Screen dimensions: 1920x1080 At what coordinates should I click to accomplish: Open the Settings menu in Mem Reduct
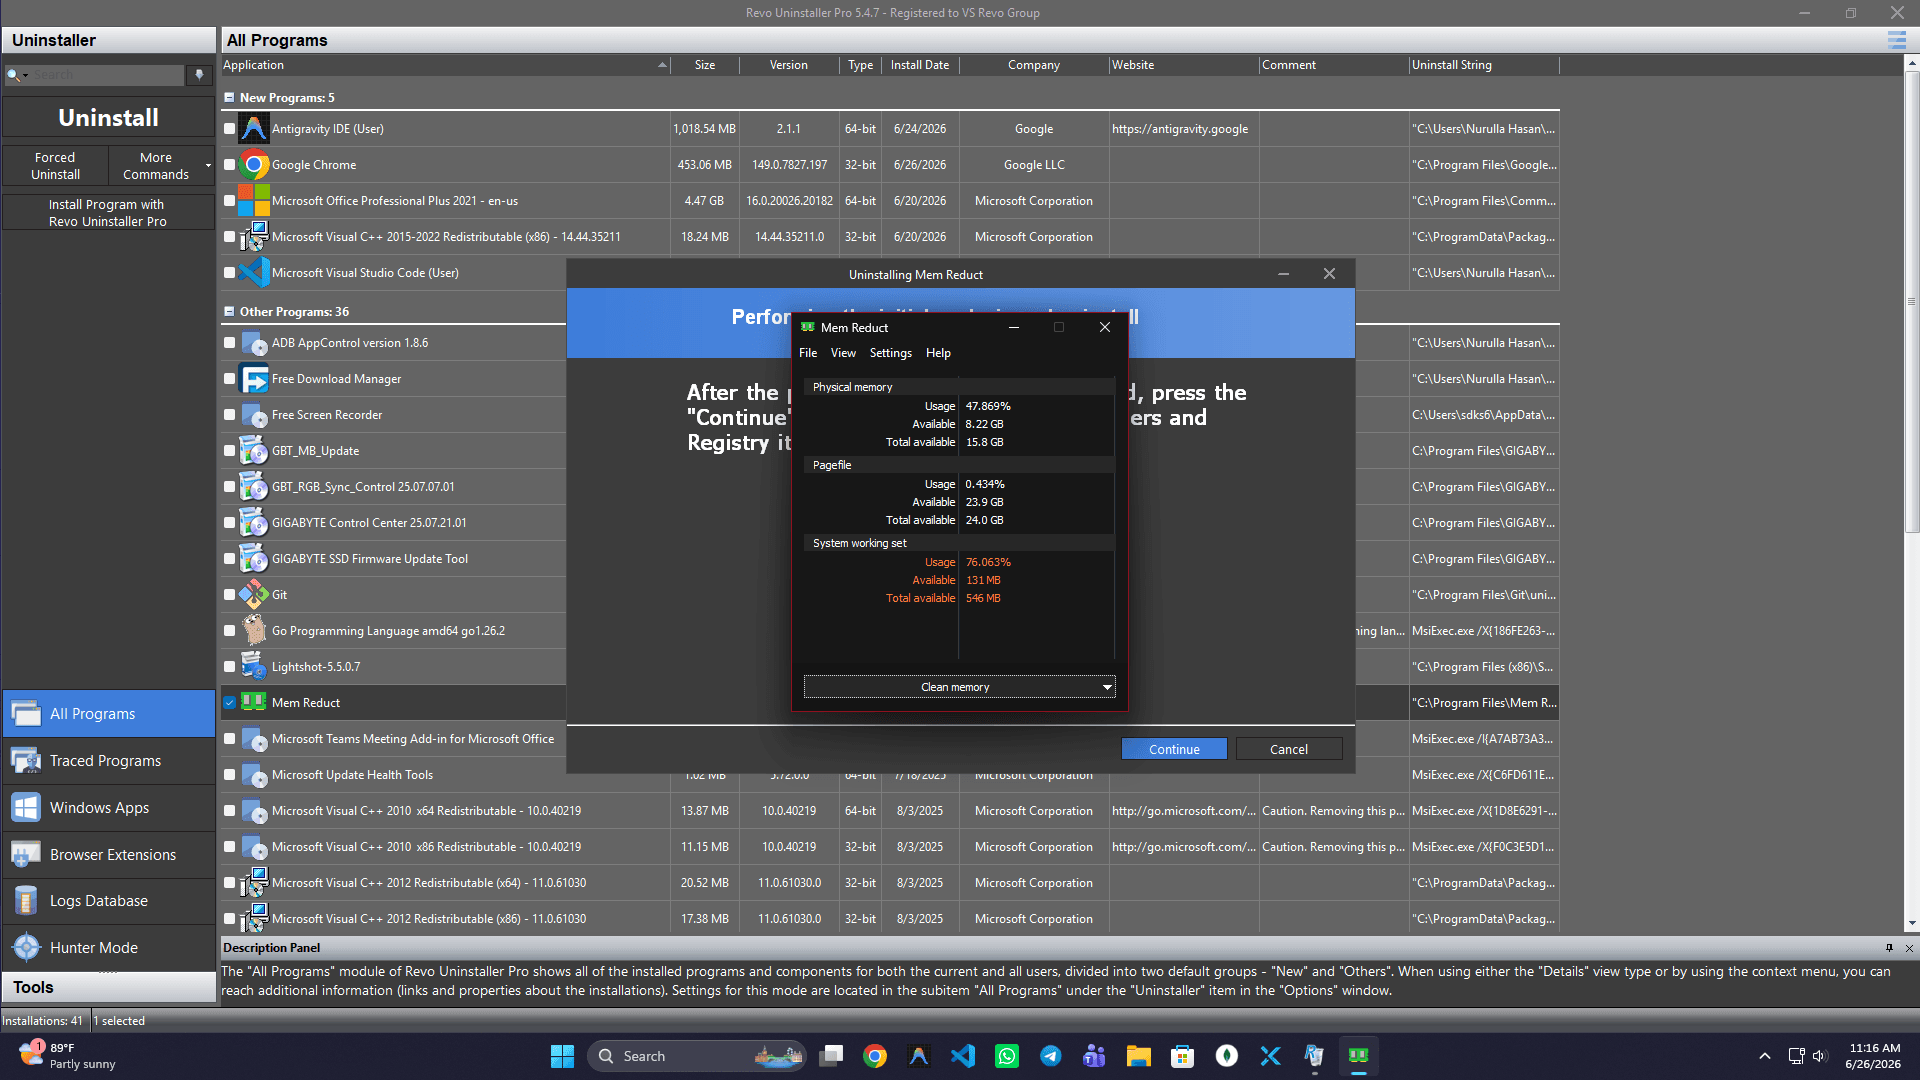coord(890,353)
